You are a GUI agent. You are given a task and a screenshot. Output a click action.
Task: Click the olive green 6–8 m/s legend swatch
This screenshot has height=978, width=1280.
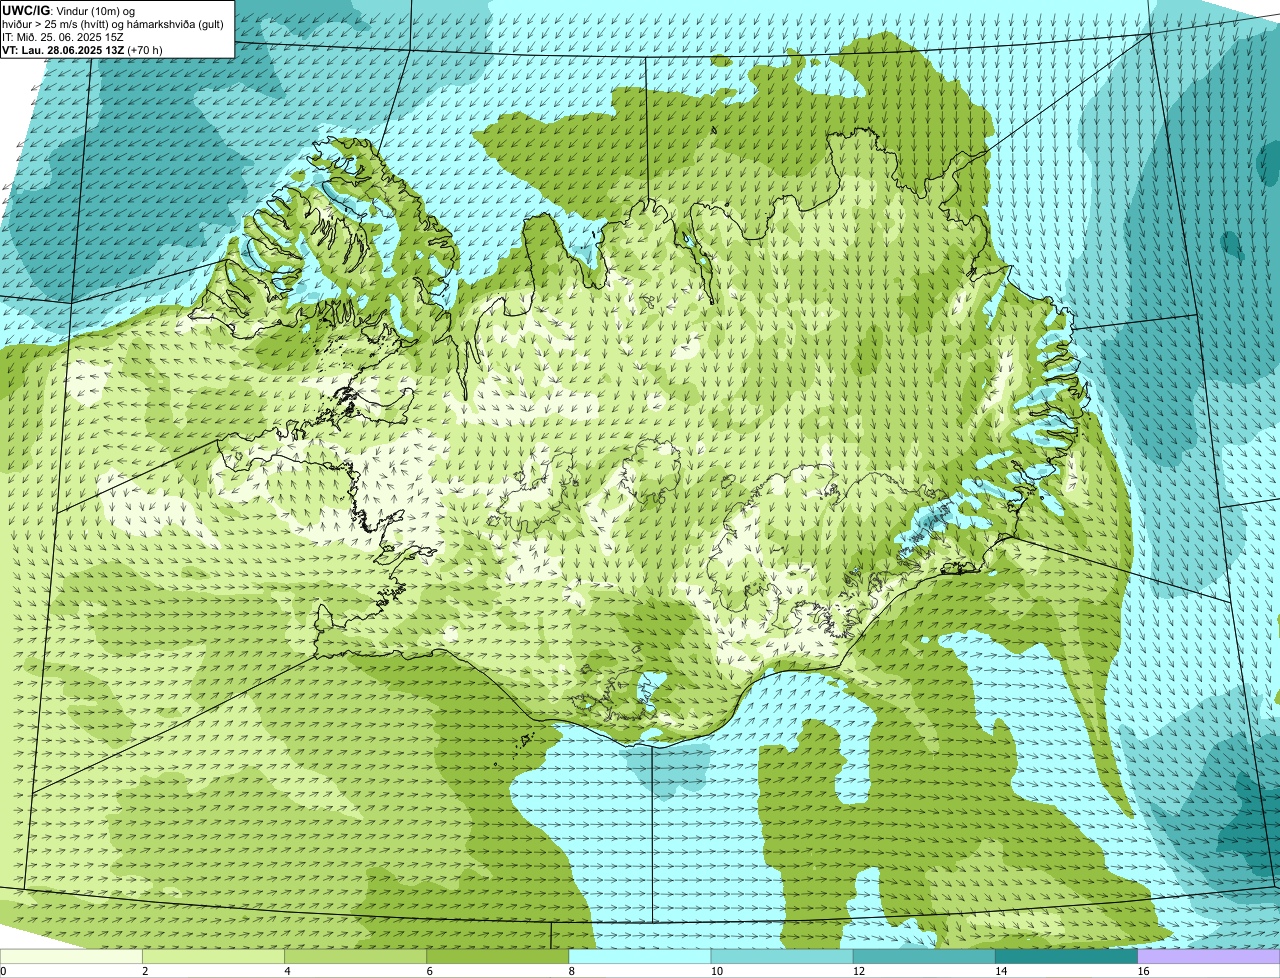[x=497, y=957]
